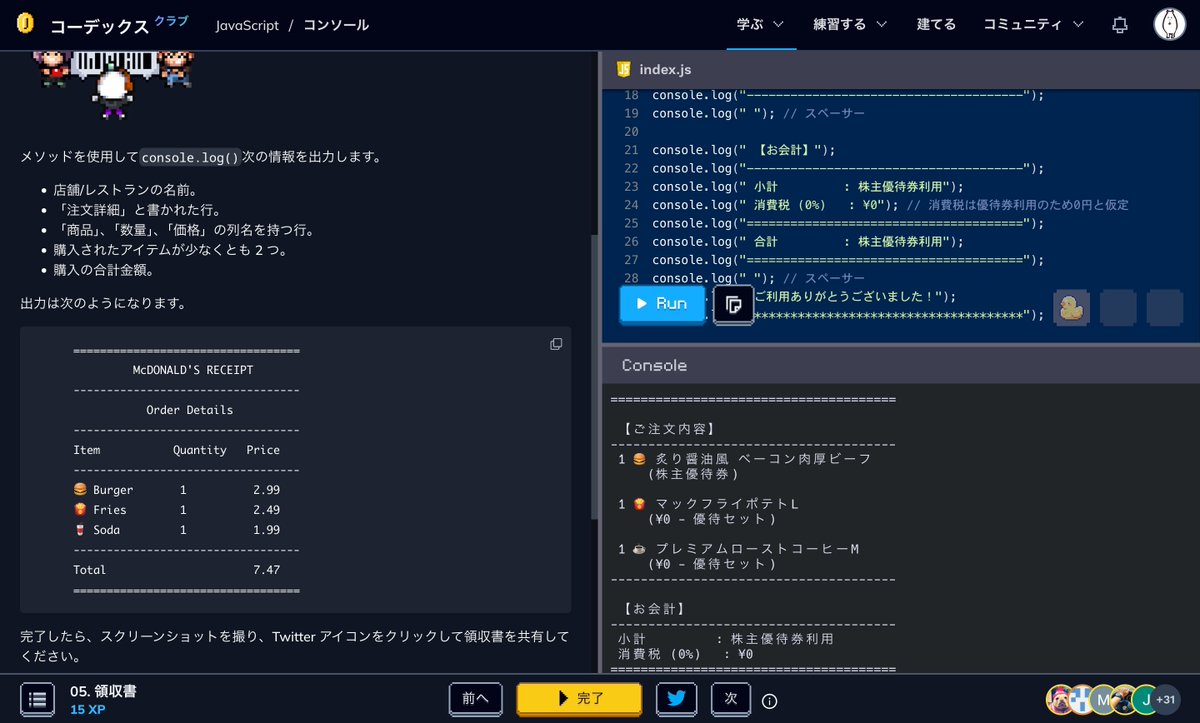The width and height of the screenshot is (1200, 723).
Task: Click the プレミアムローストコーヒーM console line
Action: pyautogui.click(x=738, y=549)
